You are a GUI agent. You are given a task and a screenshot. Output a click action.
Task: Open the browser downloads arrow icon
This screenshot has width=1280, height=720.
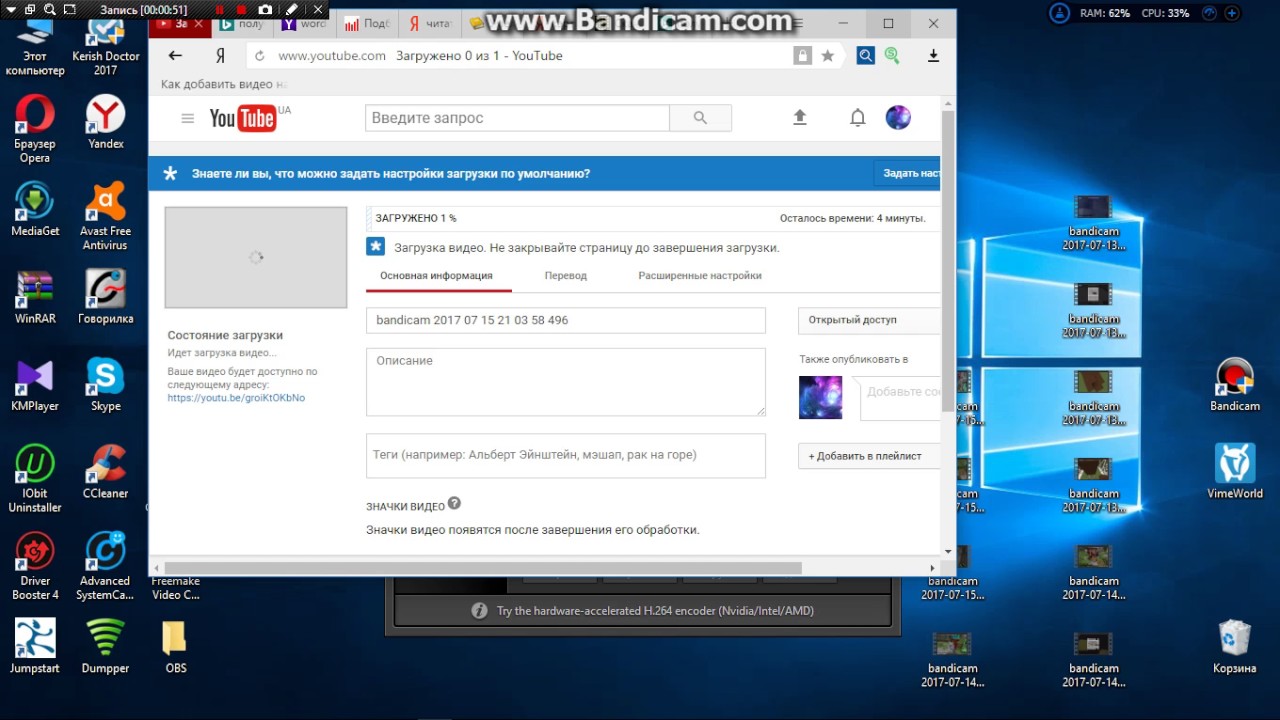pyautogui.click(x=933, y=56)
